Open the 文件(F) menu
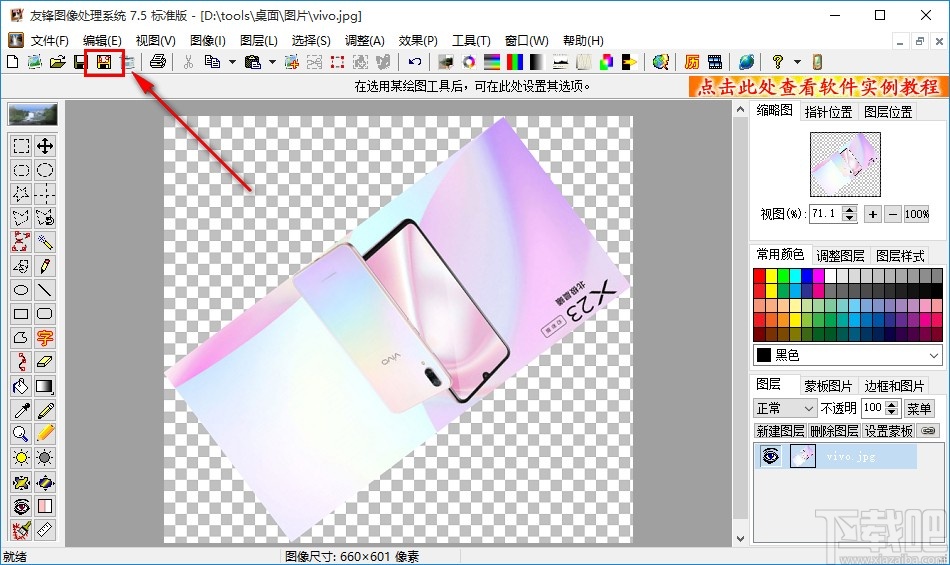 [50, 41]
